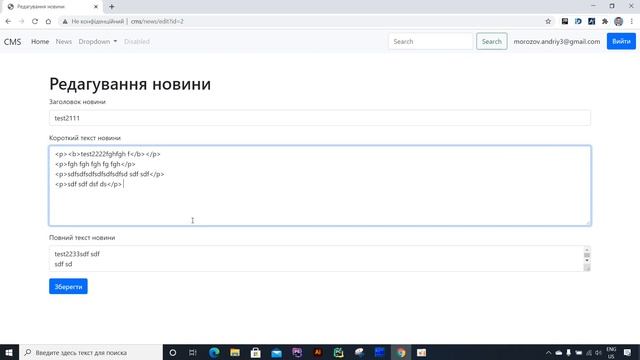Viewport: 640px width, 360px height.
Task: Open the notification center icon
Action: 627,352
